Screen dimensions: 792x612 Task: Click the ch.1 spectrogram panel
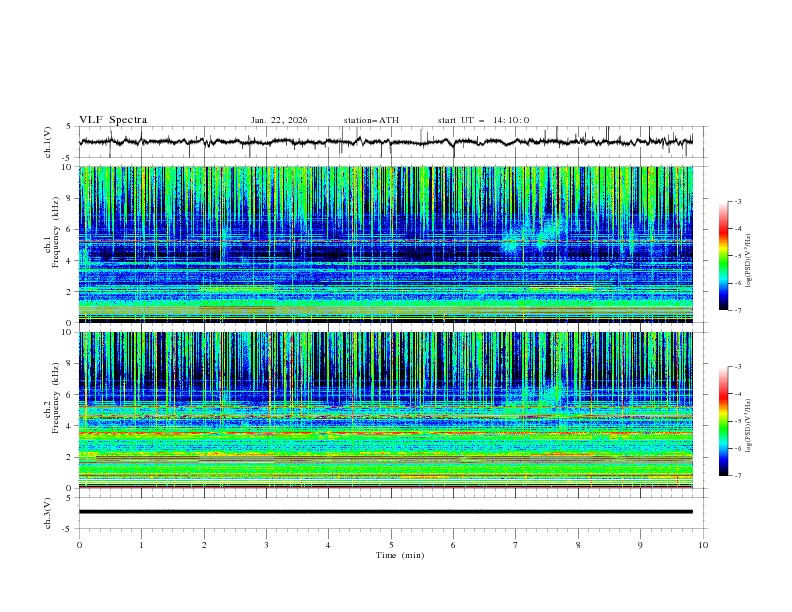pos(386,244)
